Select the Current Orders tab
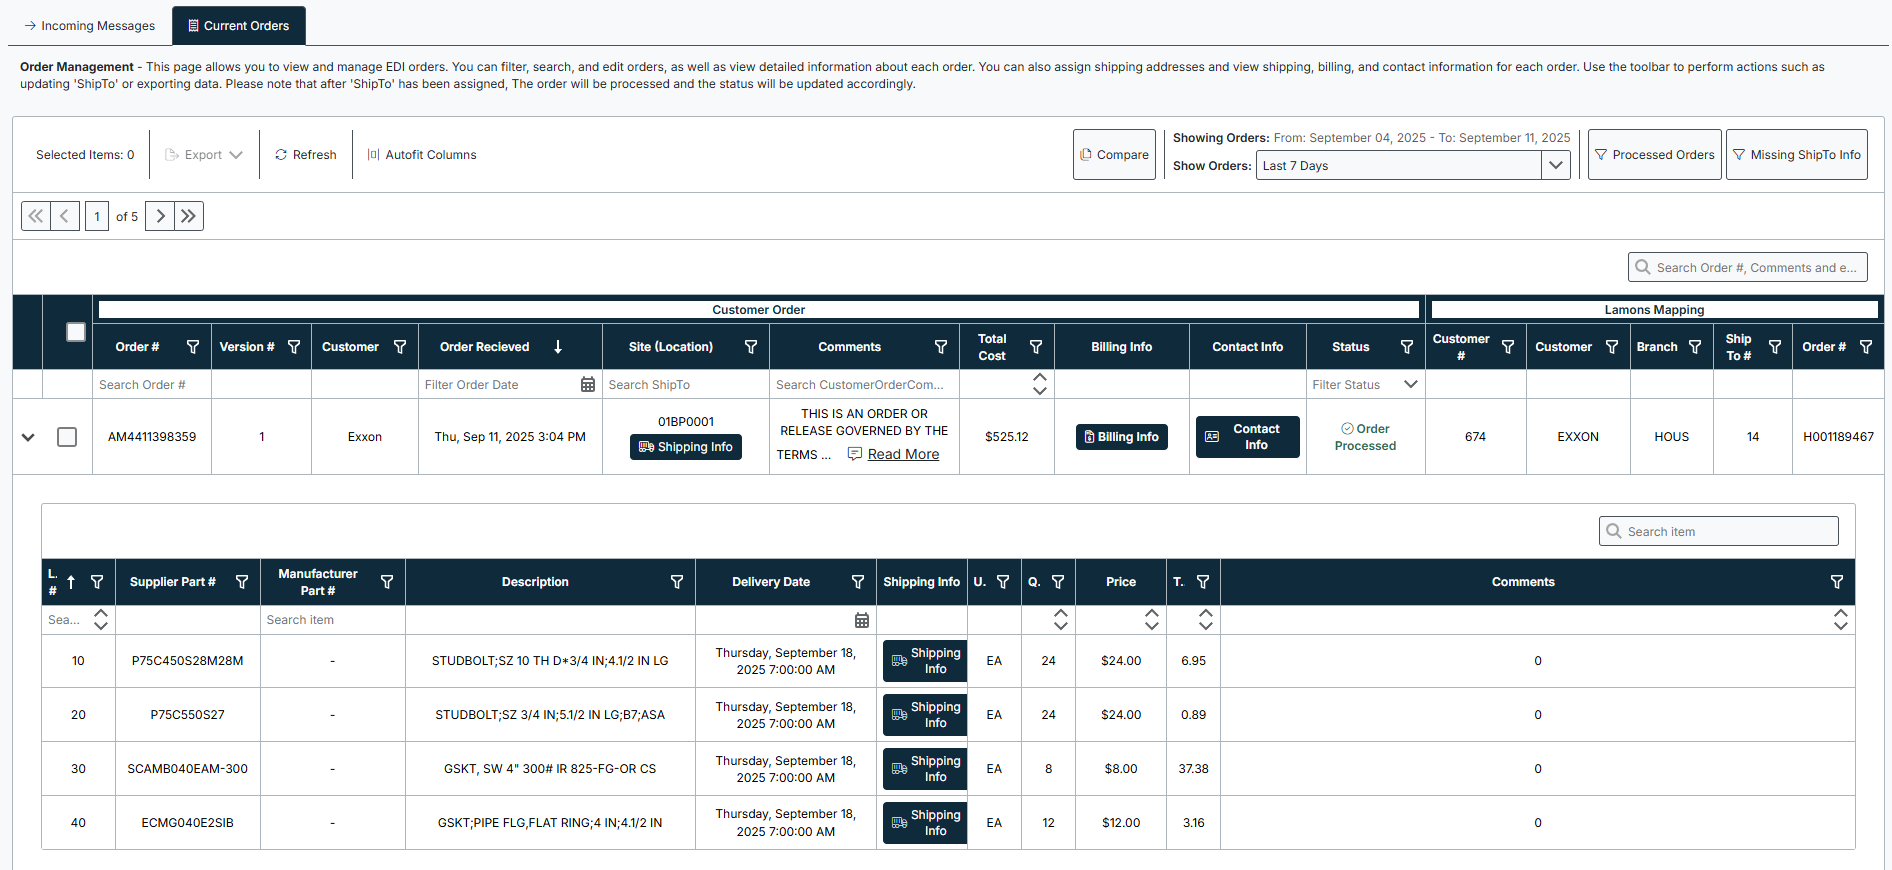 click(239, 26)
